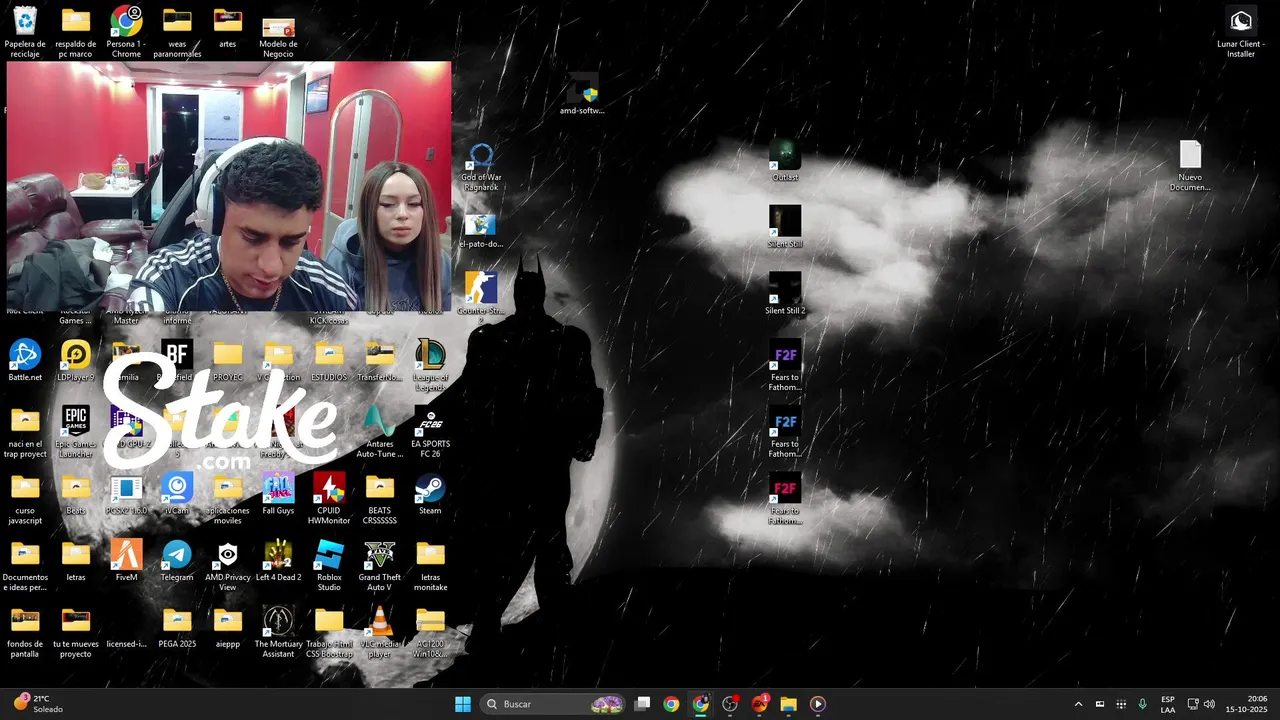The width and height of the screenshot is (1280, 720).
Task: Launch LDPlayer 9 from the desktop
Action: click(x=76, y=360)
